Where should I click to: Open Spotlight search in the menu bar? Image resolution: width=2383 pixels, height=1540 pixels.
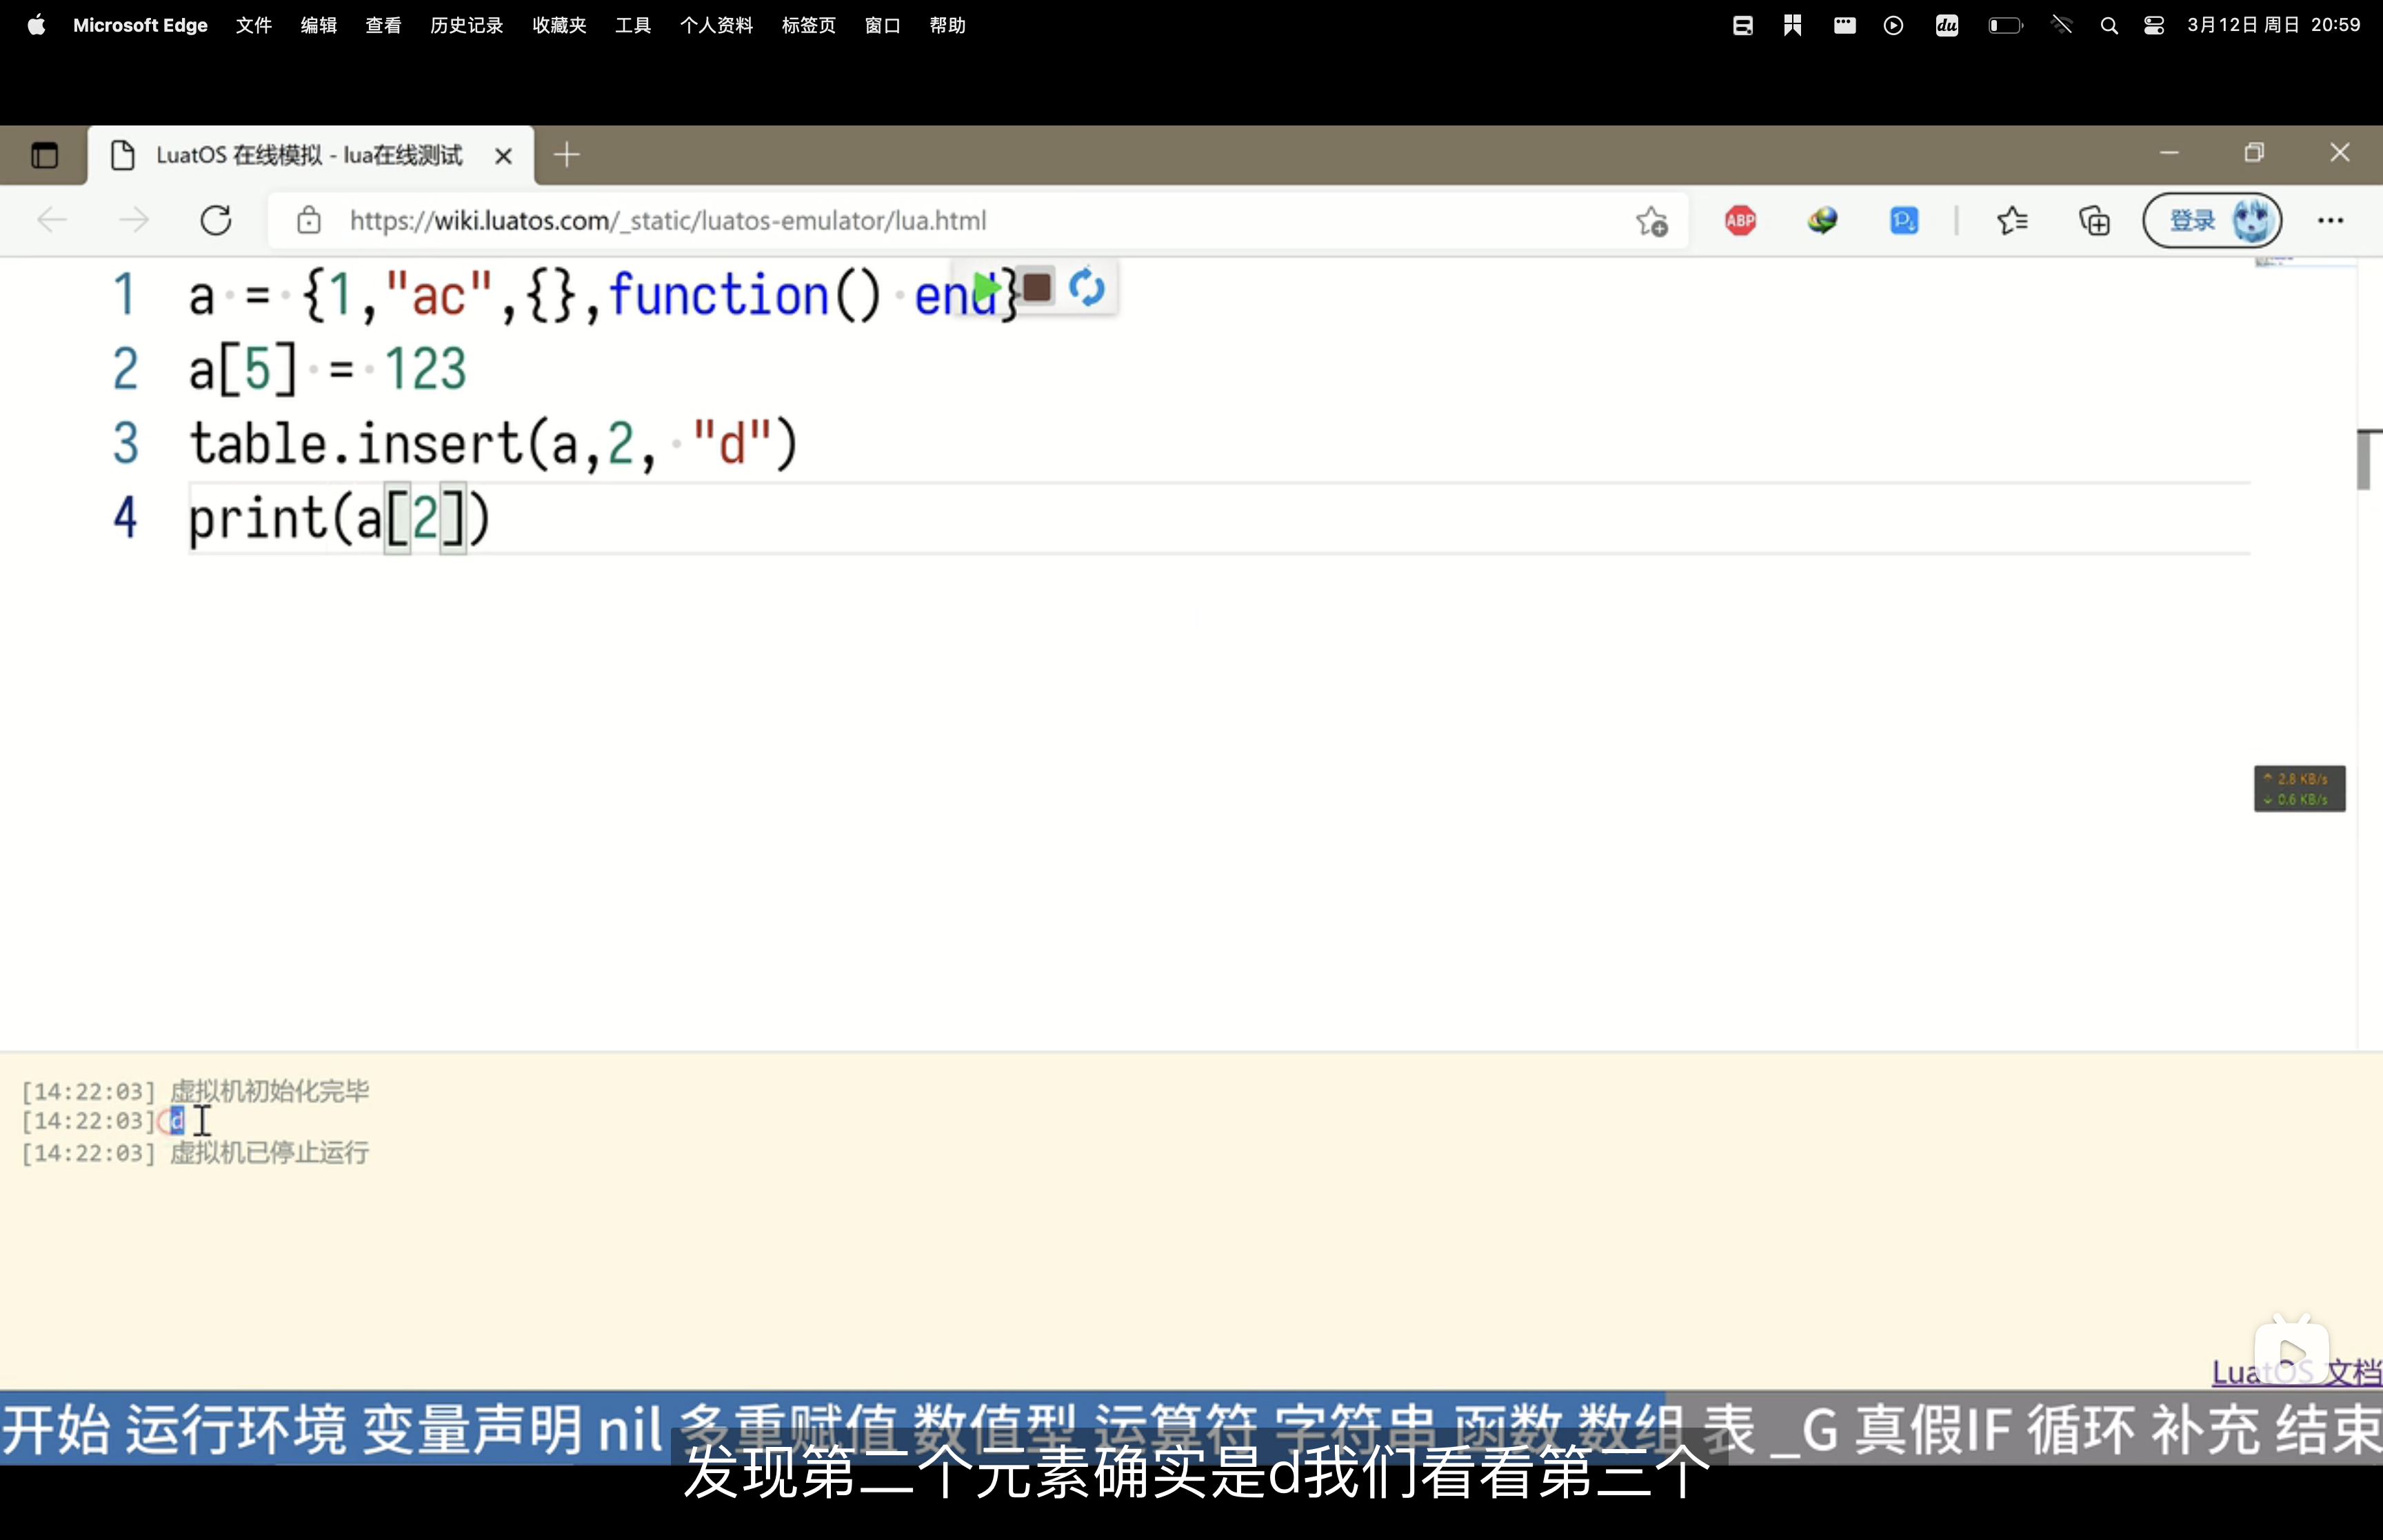2109,26
